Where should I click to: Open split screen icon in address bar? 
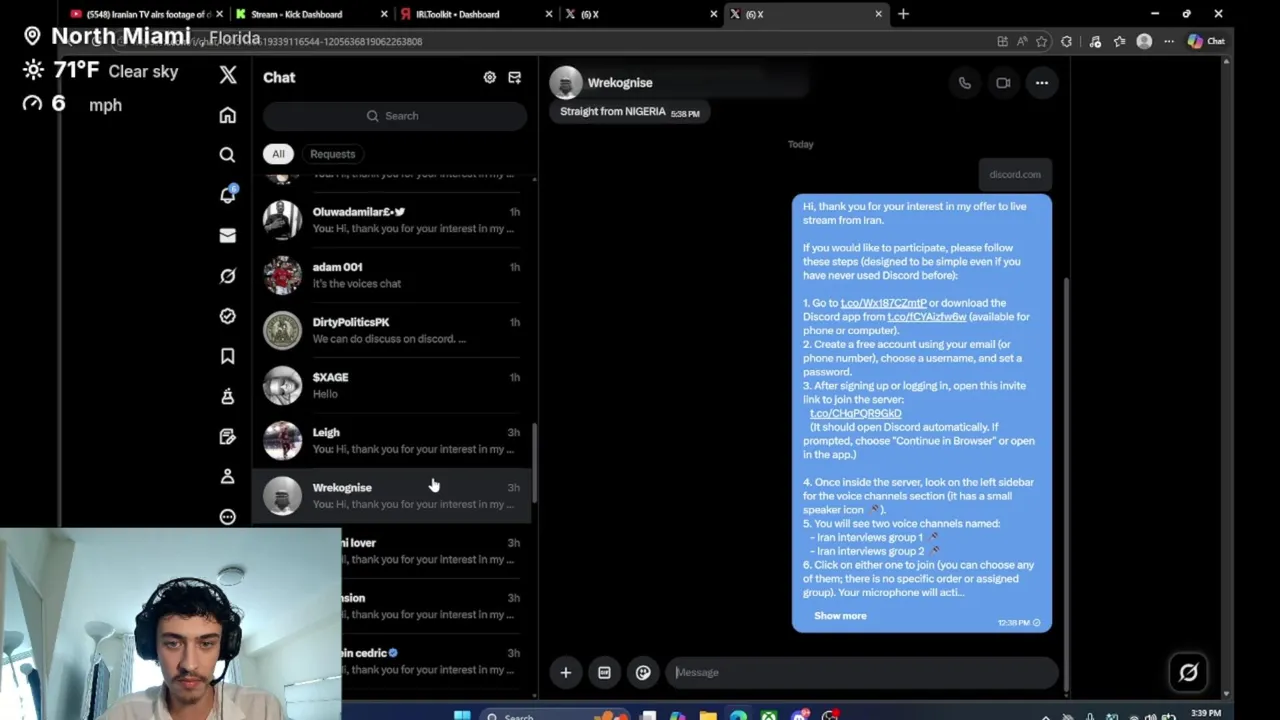[1002, 41]
